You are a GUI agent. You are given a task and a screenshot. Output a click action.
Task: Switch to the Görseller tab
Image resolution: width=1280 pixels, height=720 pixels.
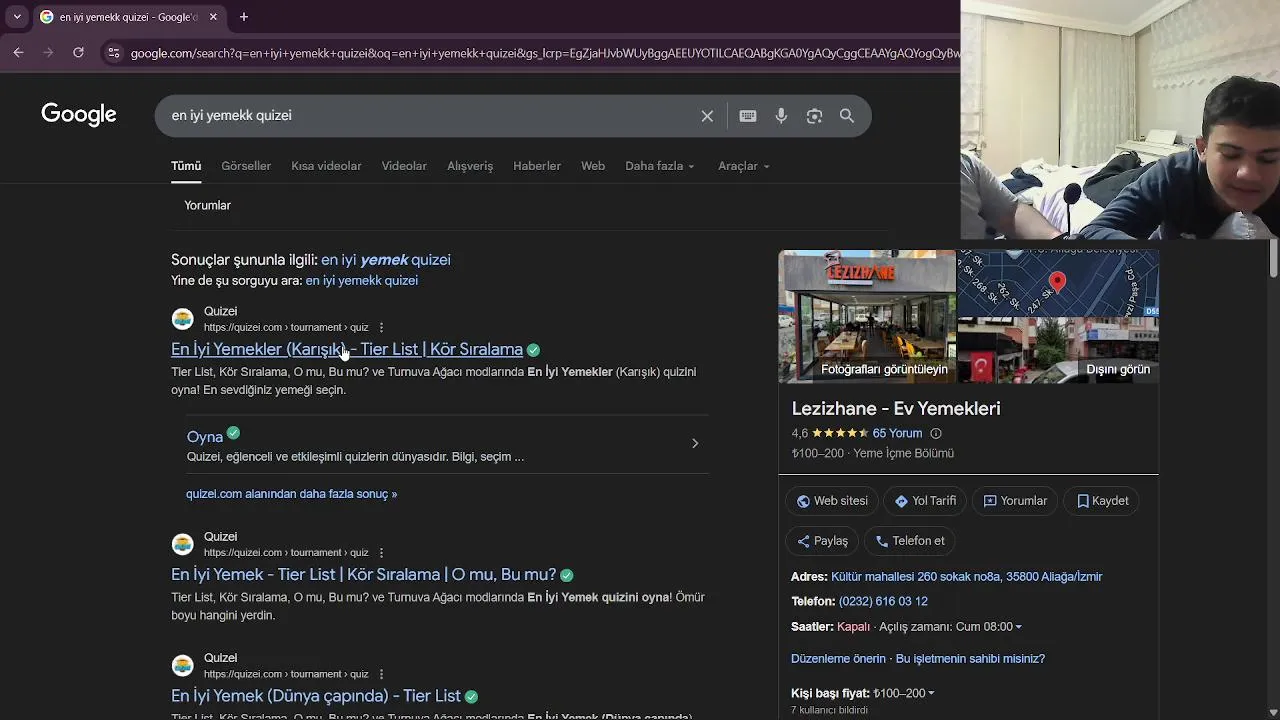[246, 166]
